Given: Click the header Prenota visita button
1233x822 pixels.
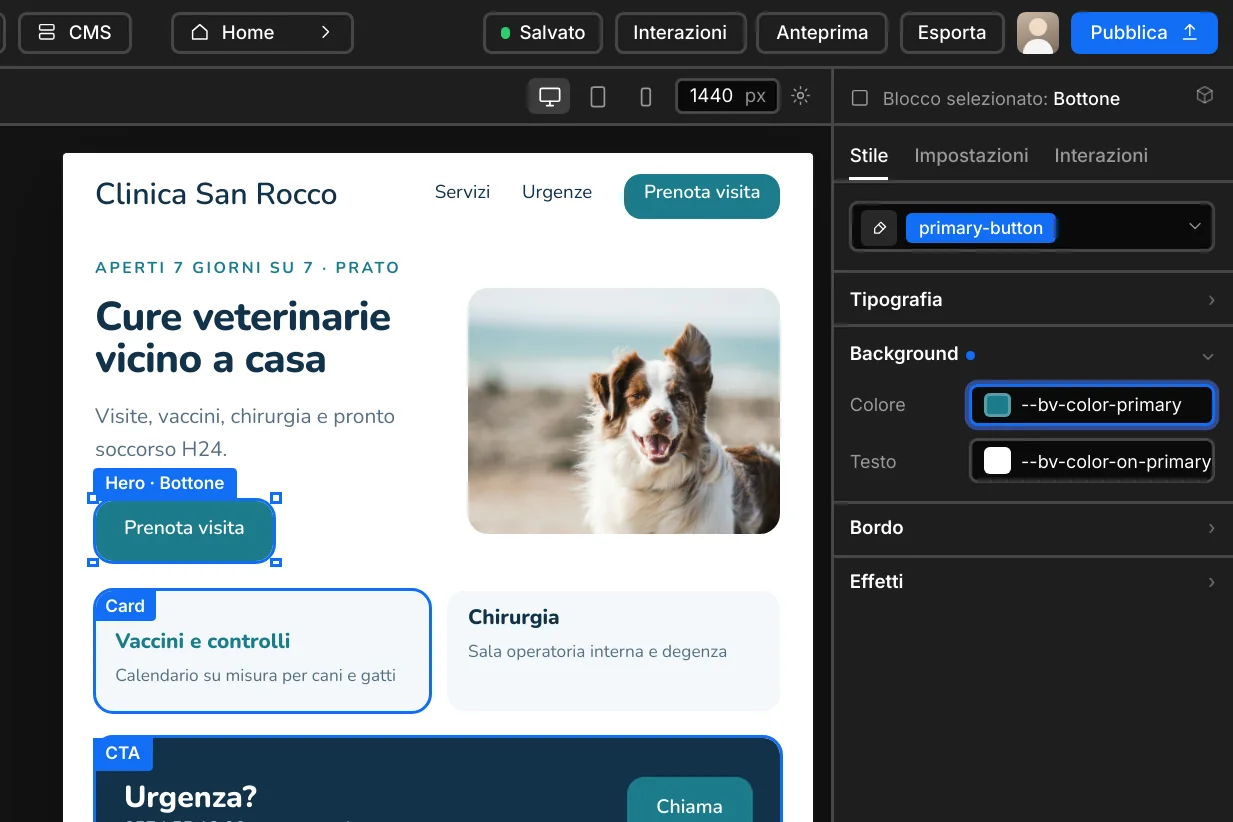Looking at the screenshot, I should [702, 195].
